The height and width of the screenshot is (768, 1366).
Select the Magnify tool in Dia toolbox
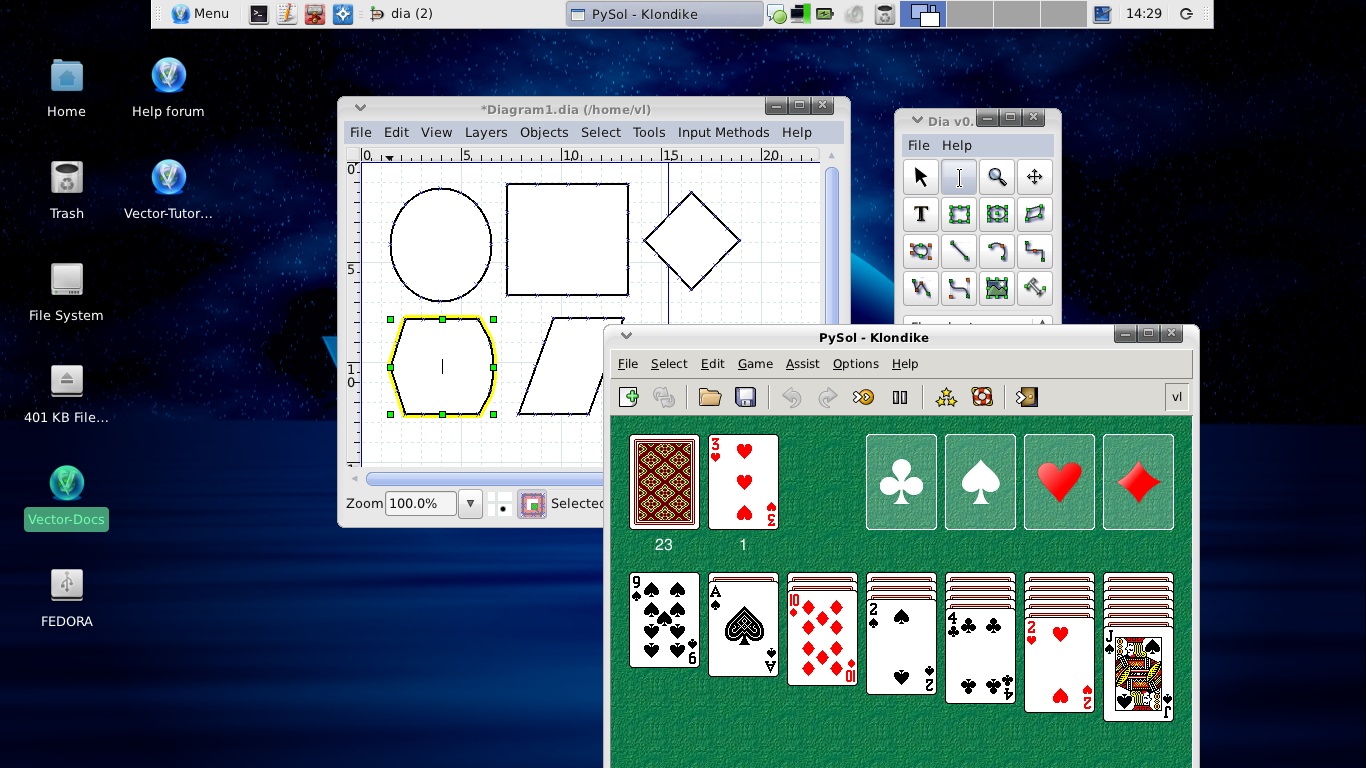tap(997, 177)
